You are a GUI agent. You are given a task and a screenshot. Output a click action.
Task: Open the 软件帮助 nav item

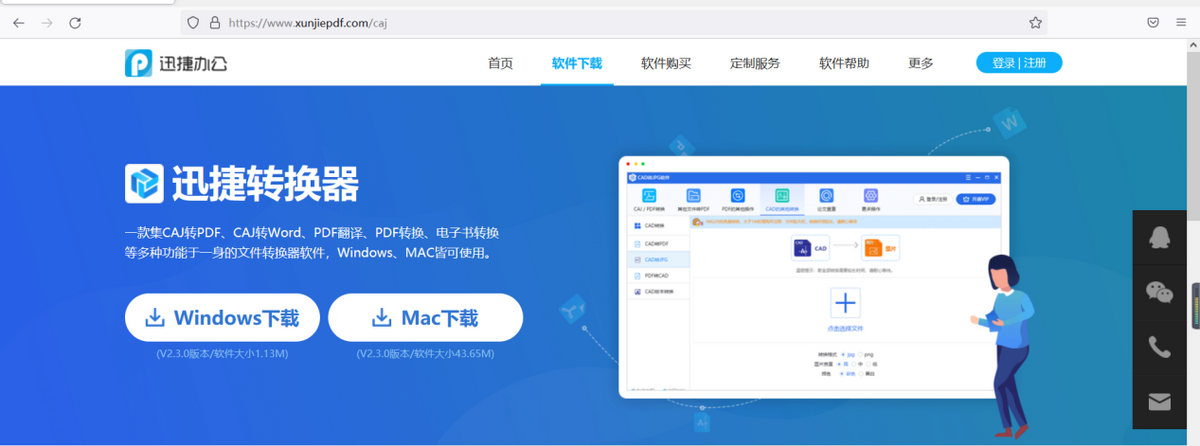(x=844, y=63)
